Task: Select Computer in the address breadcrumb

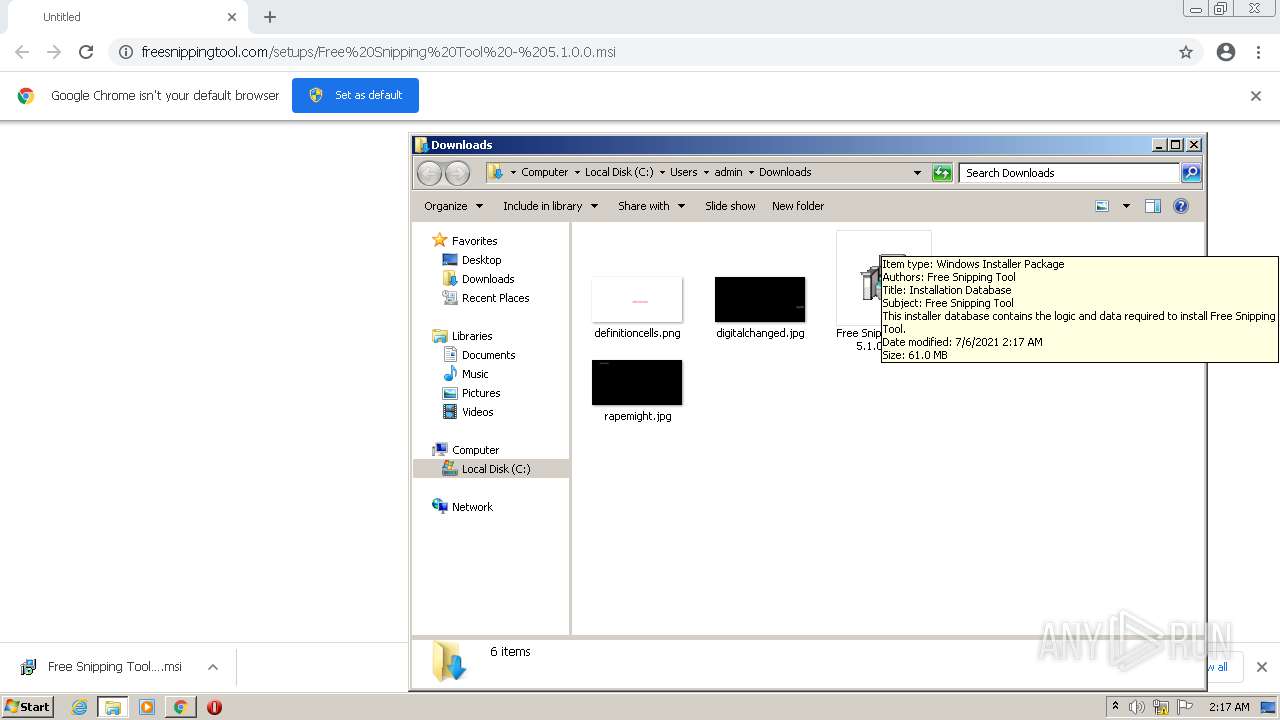Action: tap(544, 172)
